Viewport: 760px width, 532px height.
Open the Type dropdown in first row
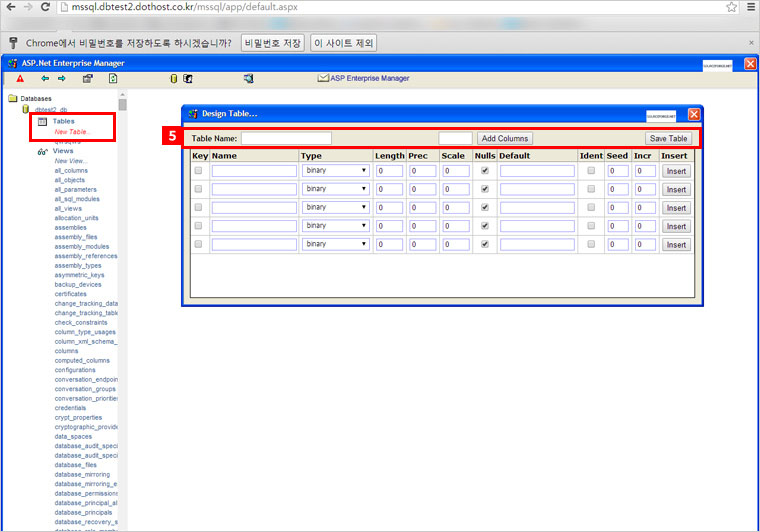coord(335,171)
